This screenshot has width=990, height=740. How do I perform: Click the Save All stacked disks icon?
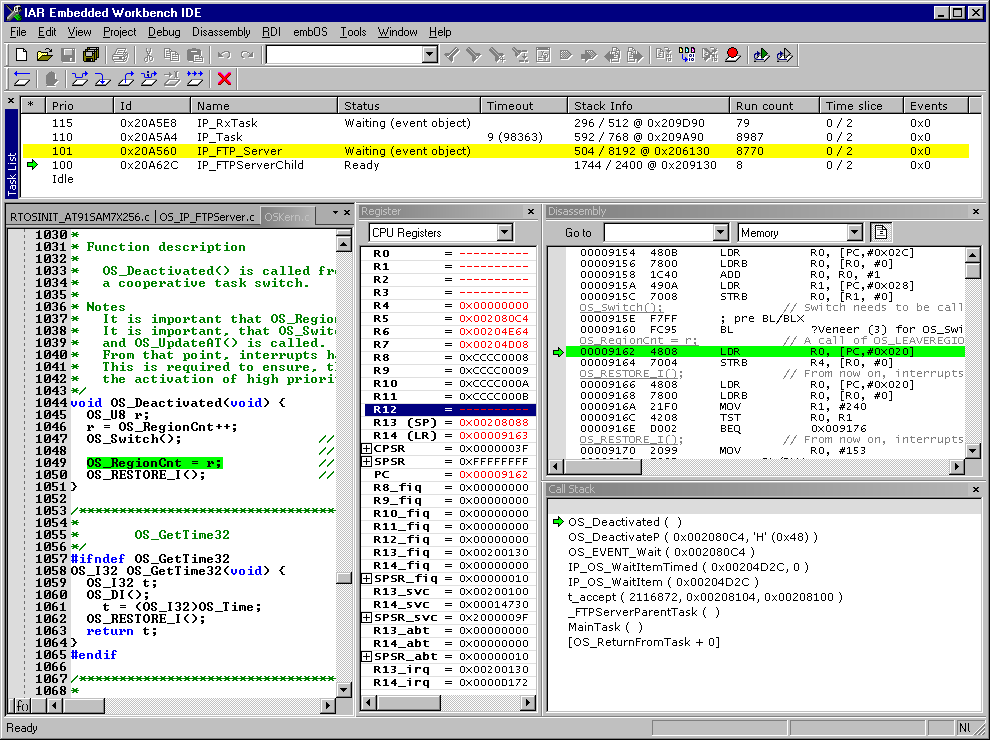click(x=91, y=56)
